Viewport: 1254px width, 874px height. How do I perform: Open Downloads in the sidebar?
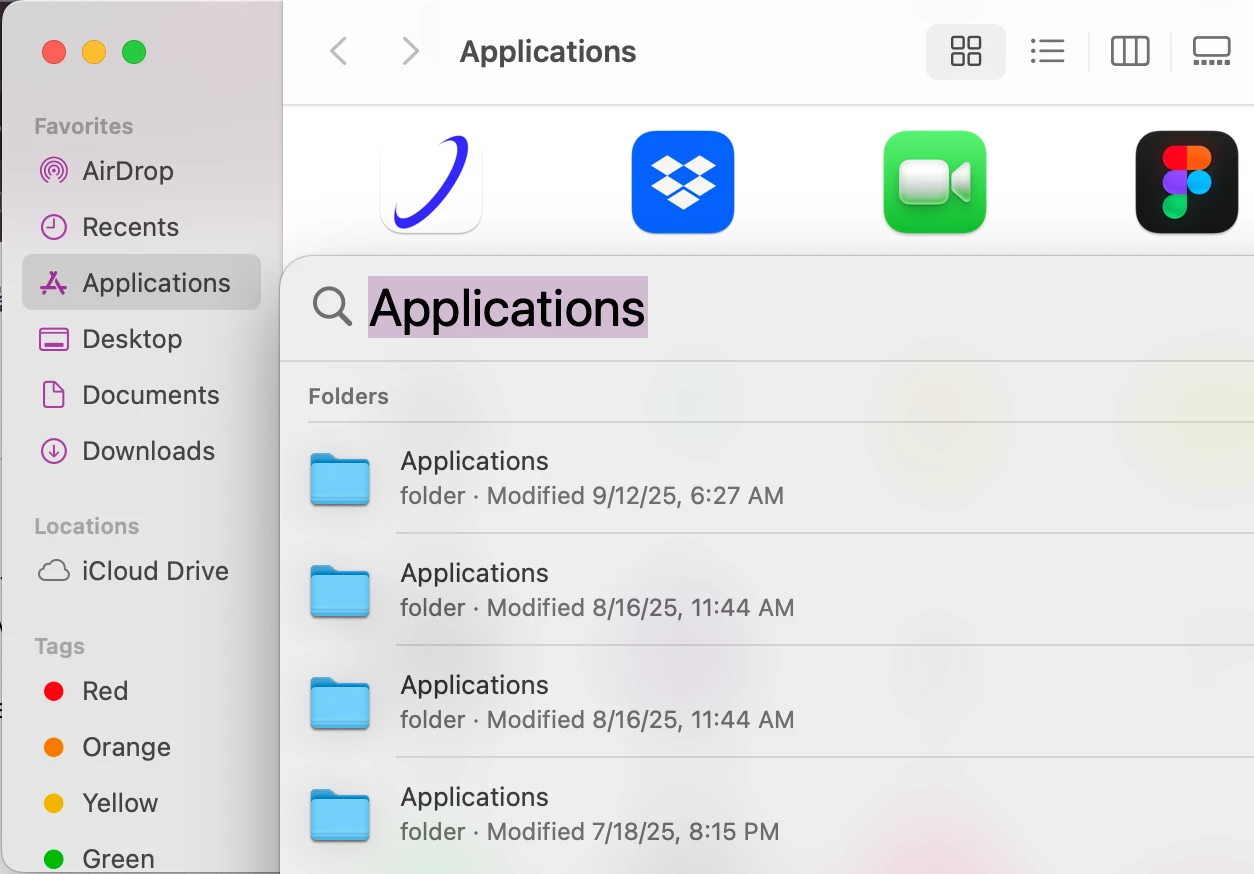tap(141, 451)
